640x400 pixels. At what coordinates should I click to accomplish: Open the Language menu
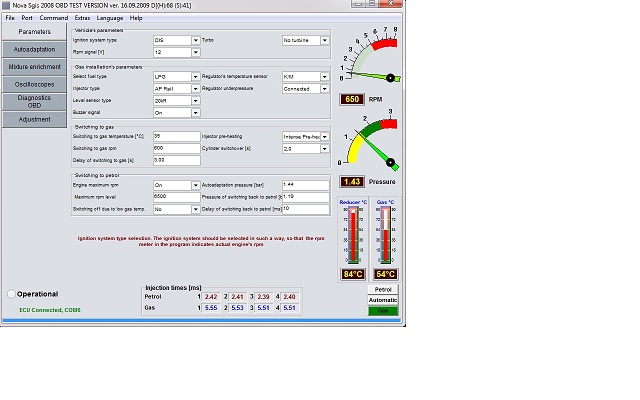[x=110, y=18]
